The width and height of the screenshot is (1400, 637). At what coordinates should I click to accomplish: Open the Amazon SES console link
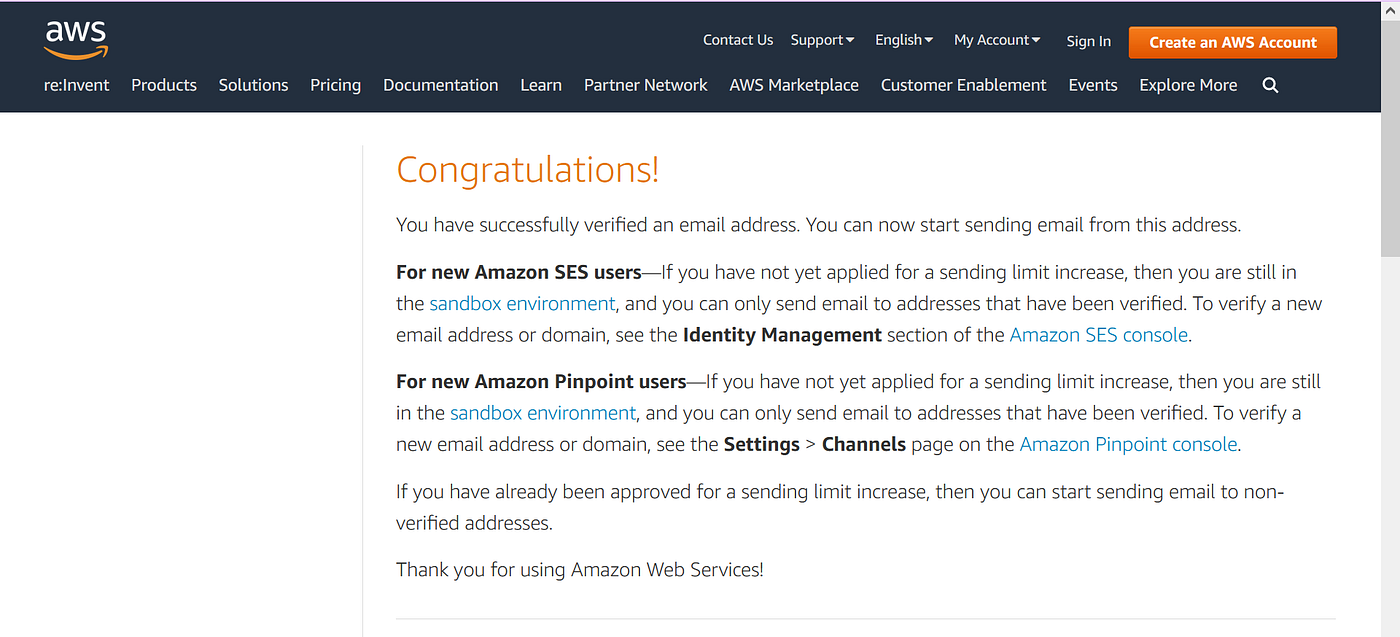(1098, 334)
